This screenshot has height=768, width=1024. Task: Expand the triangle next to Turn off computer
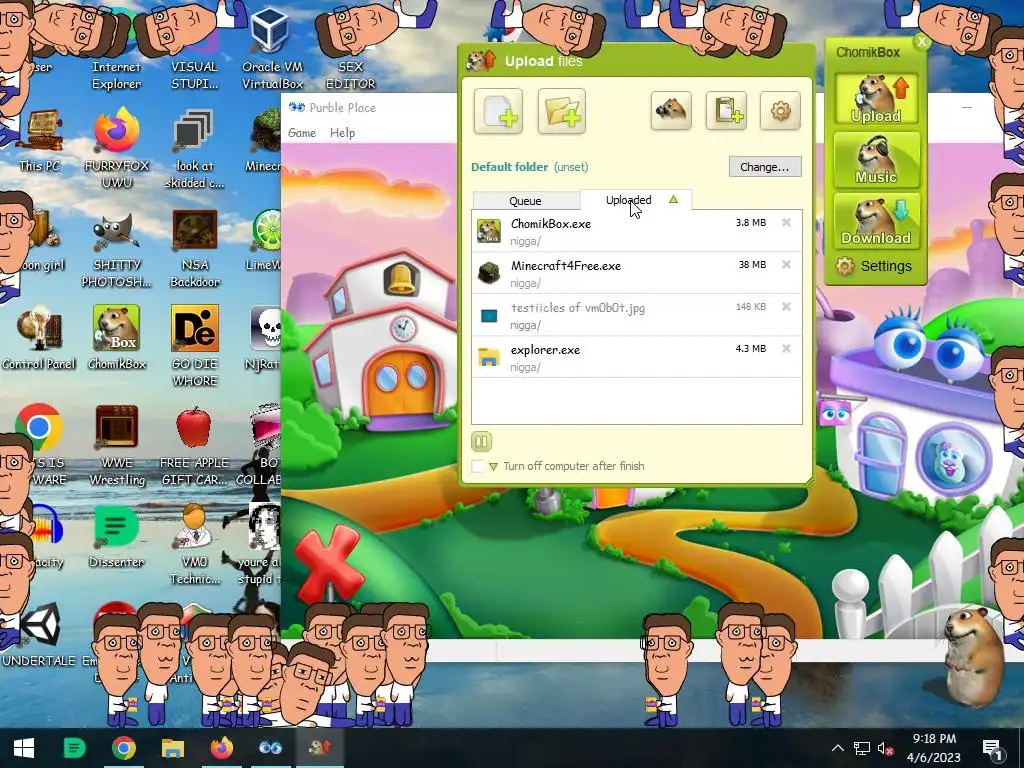click(x=493, y=467)
